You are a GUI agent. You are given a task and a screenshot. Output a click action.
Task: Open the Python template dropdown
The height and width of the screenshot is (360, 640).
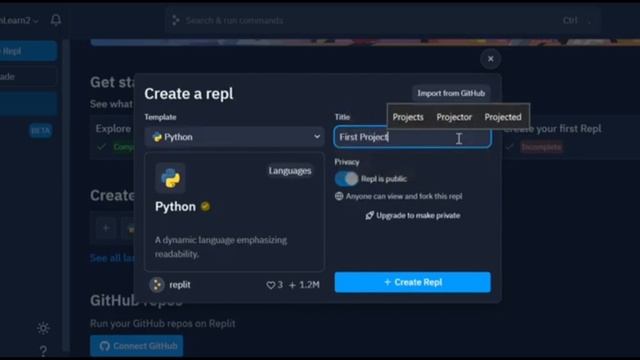coord(234,137)
